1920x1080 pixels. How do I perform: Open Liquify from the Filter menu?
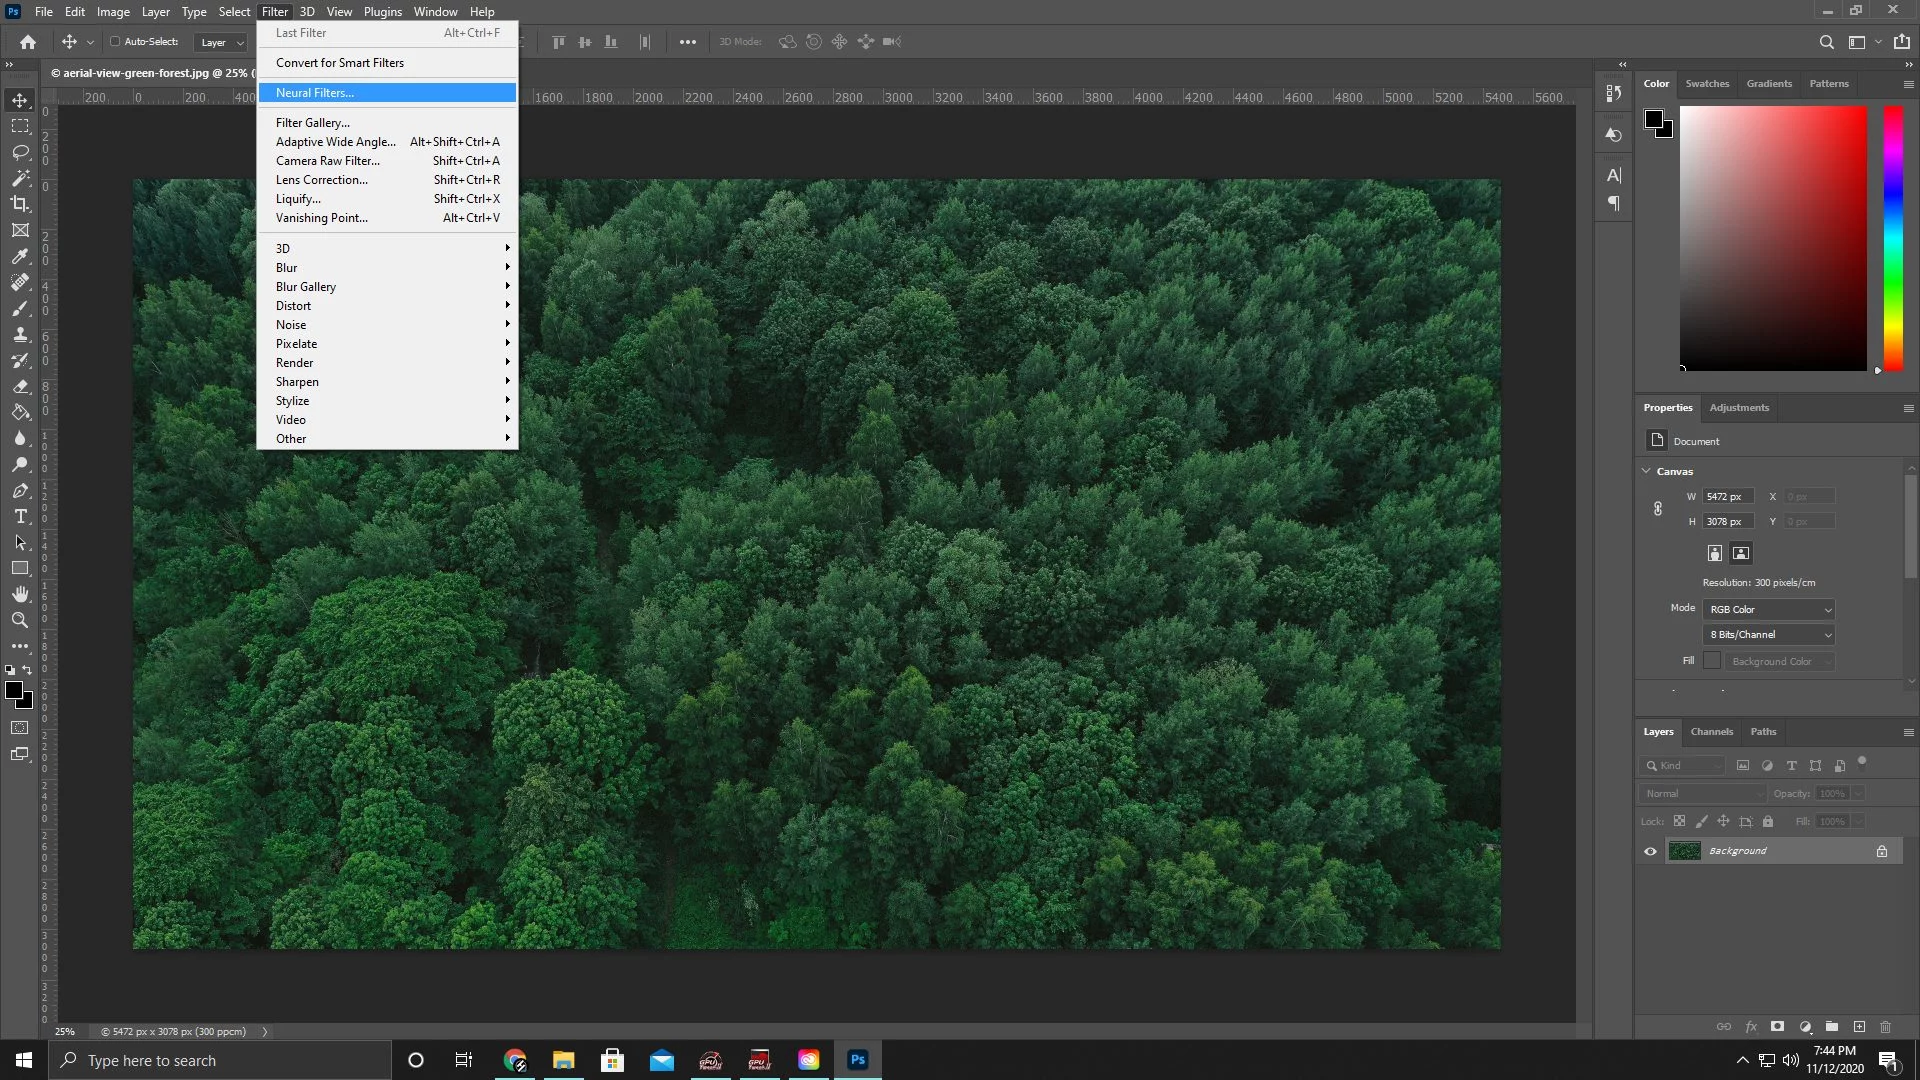coord(298,198)
